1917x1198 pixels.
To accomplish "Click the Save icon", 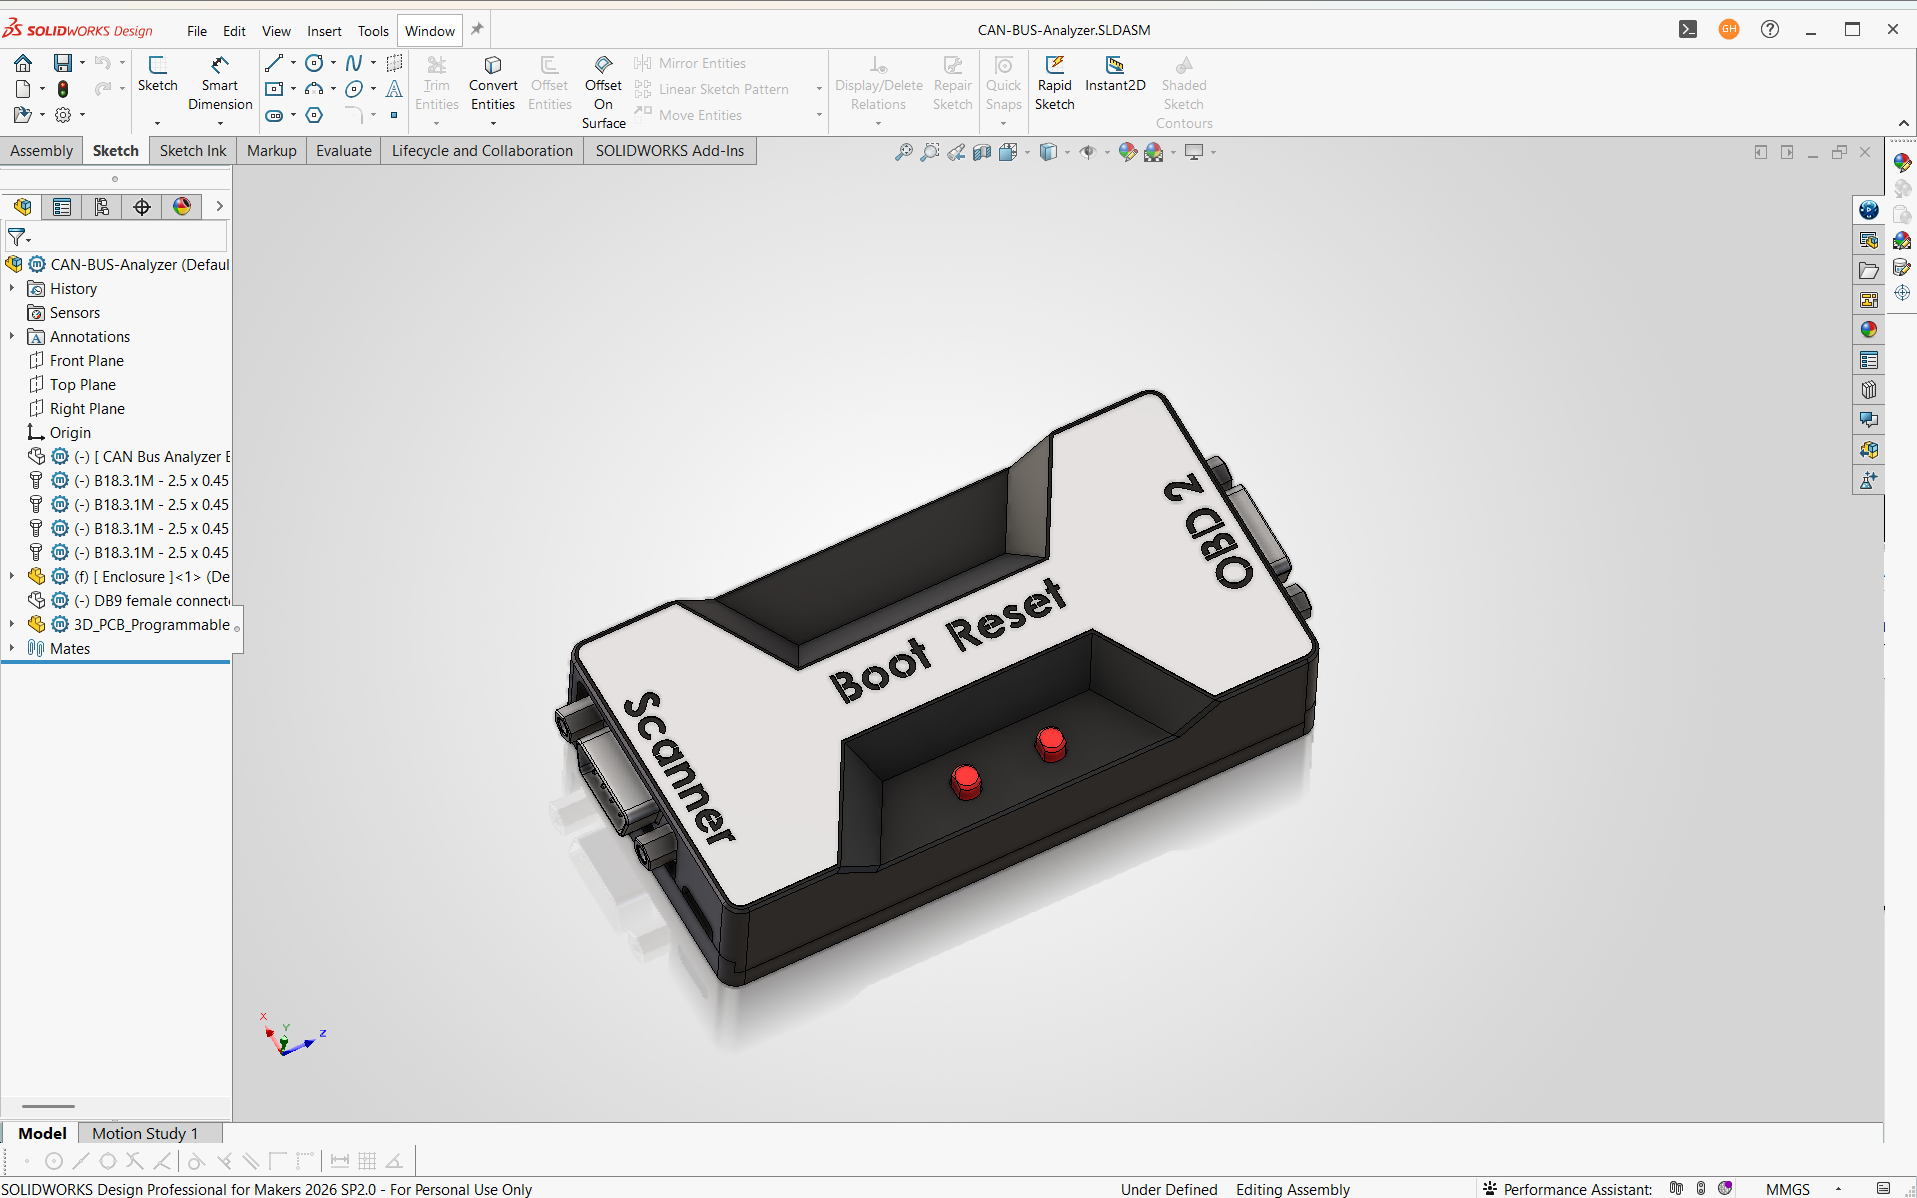I will (62, 63).
